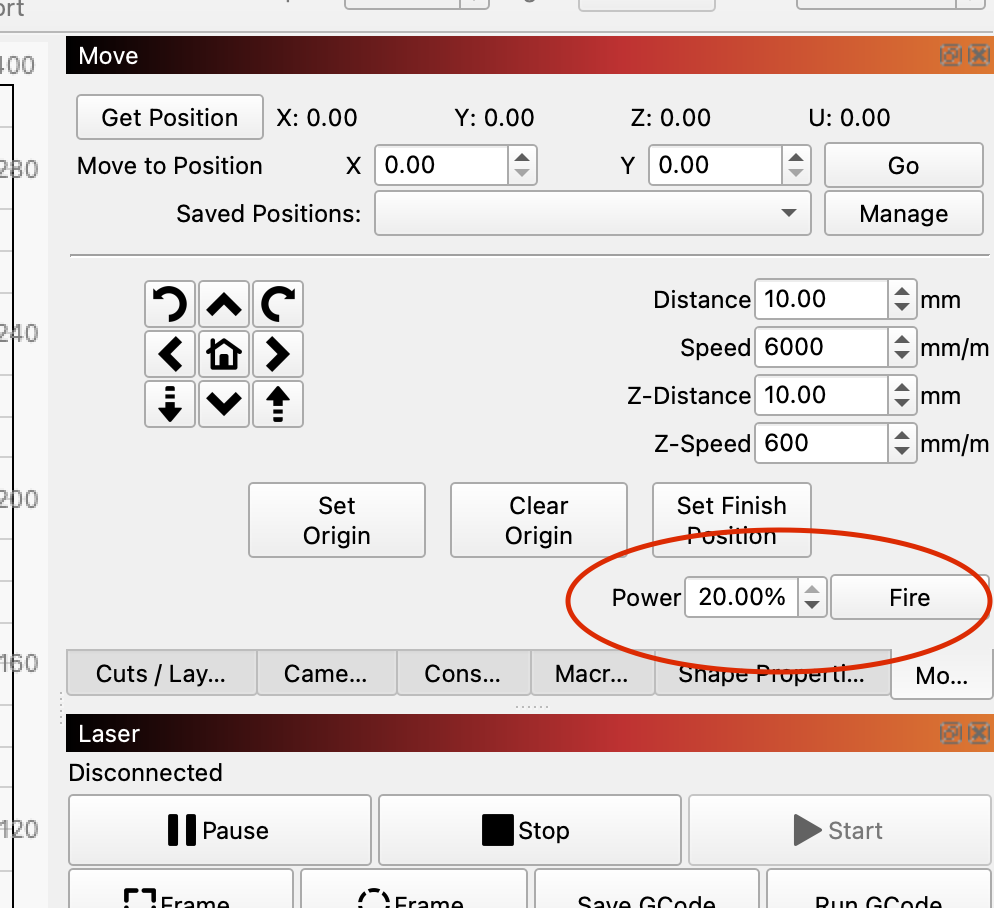The height and width of the screenshot is (908, 994).
Task: Switch to the Cuts / Layers tab
Action: [x=161, y=673]
